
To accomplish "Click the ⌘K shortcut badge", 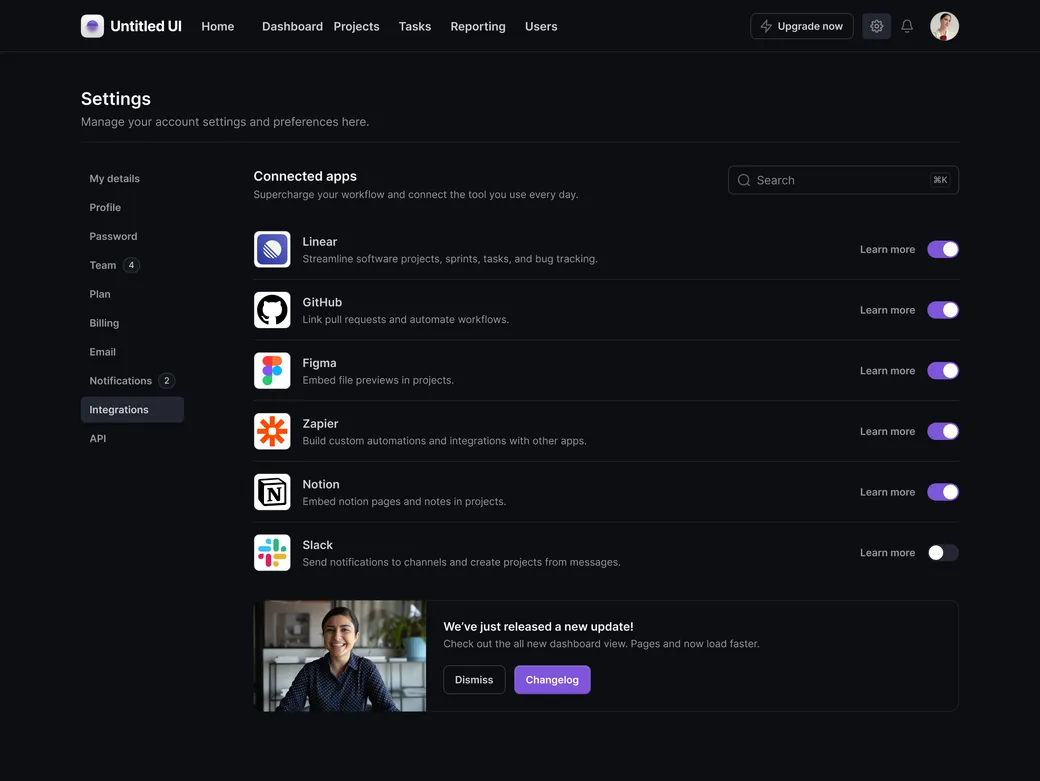I will click(940, 180).
